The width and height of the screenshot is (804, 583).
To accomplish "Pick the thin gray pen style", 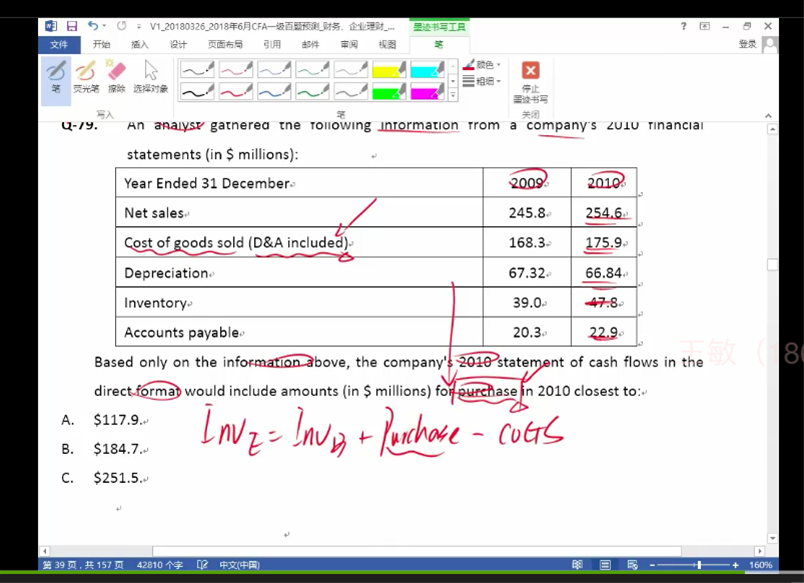I will click(x=351, y=69).
